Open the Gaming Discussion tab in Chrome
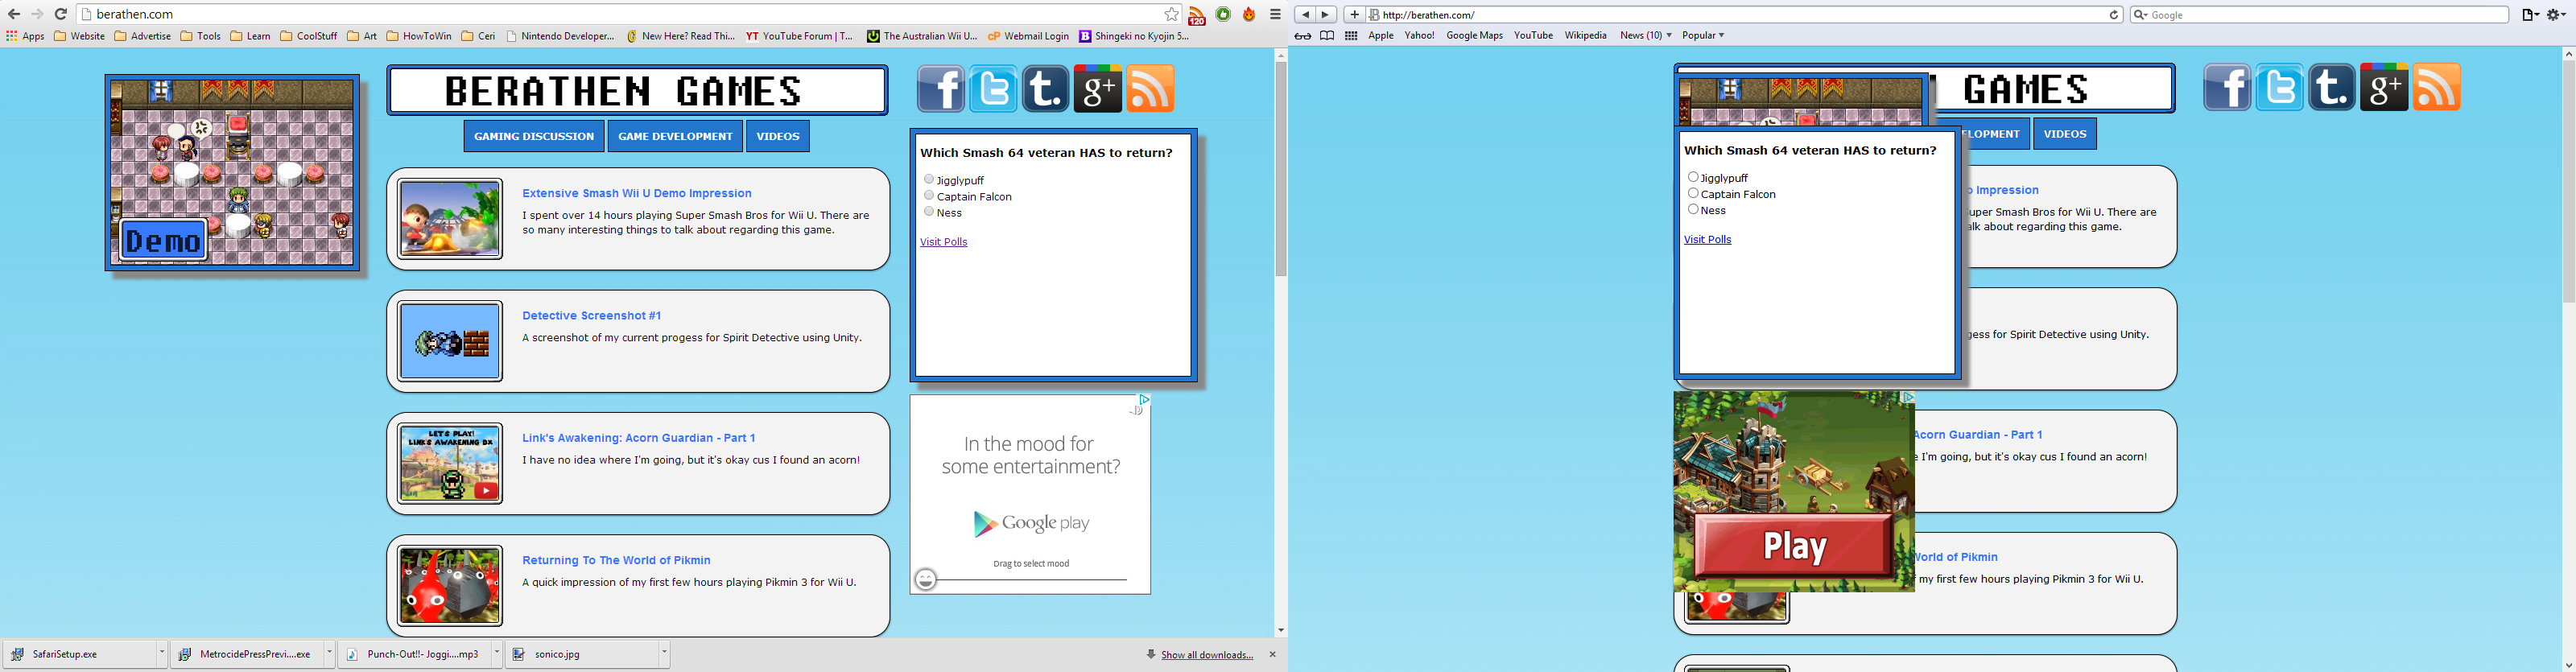The height and width of the screenshot is (672, 2576). click(534, 136)
